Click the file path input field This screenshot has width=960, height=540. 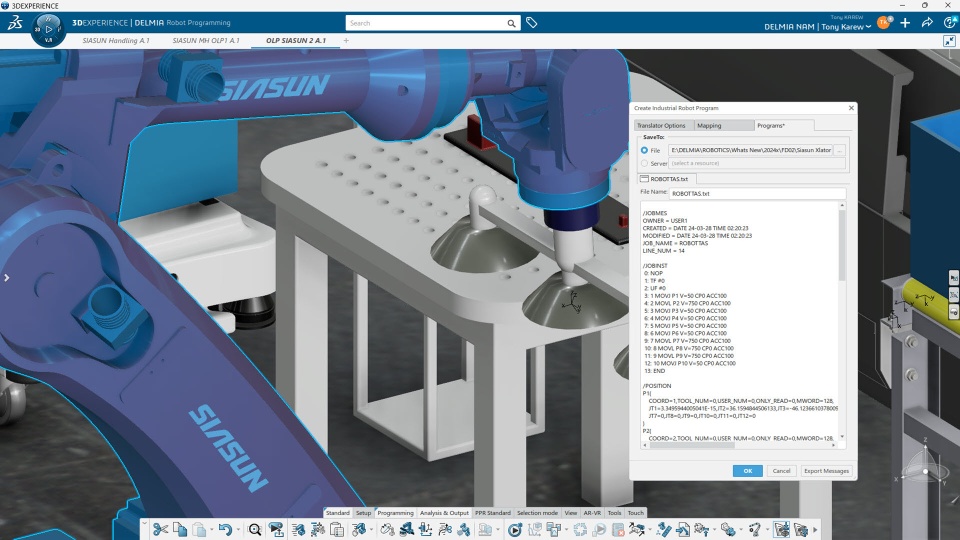click(x=751, y=150)
